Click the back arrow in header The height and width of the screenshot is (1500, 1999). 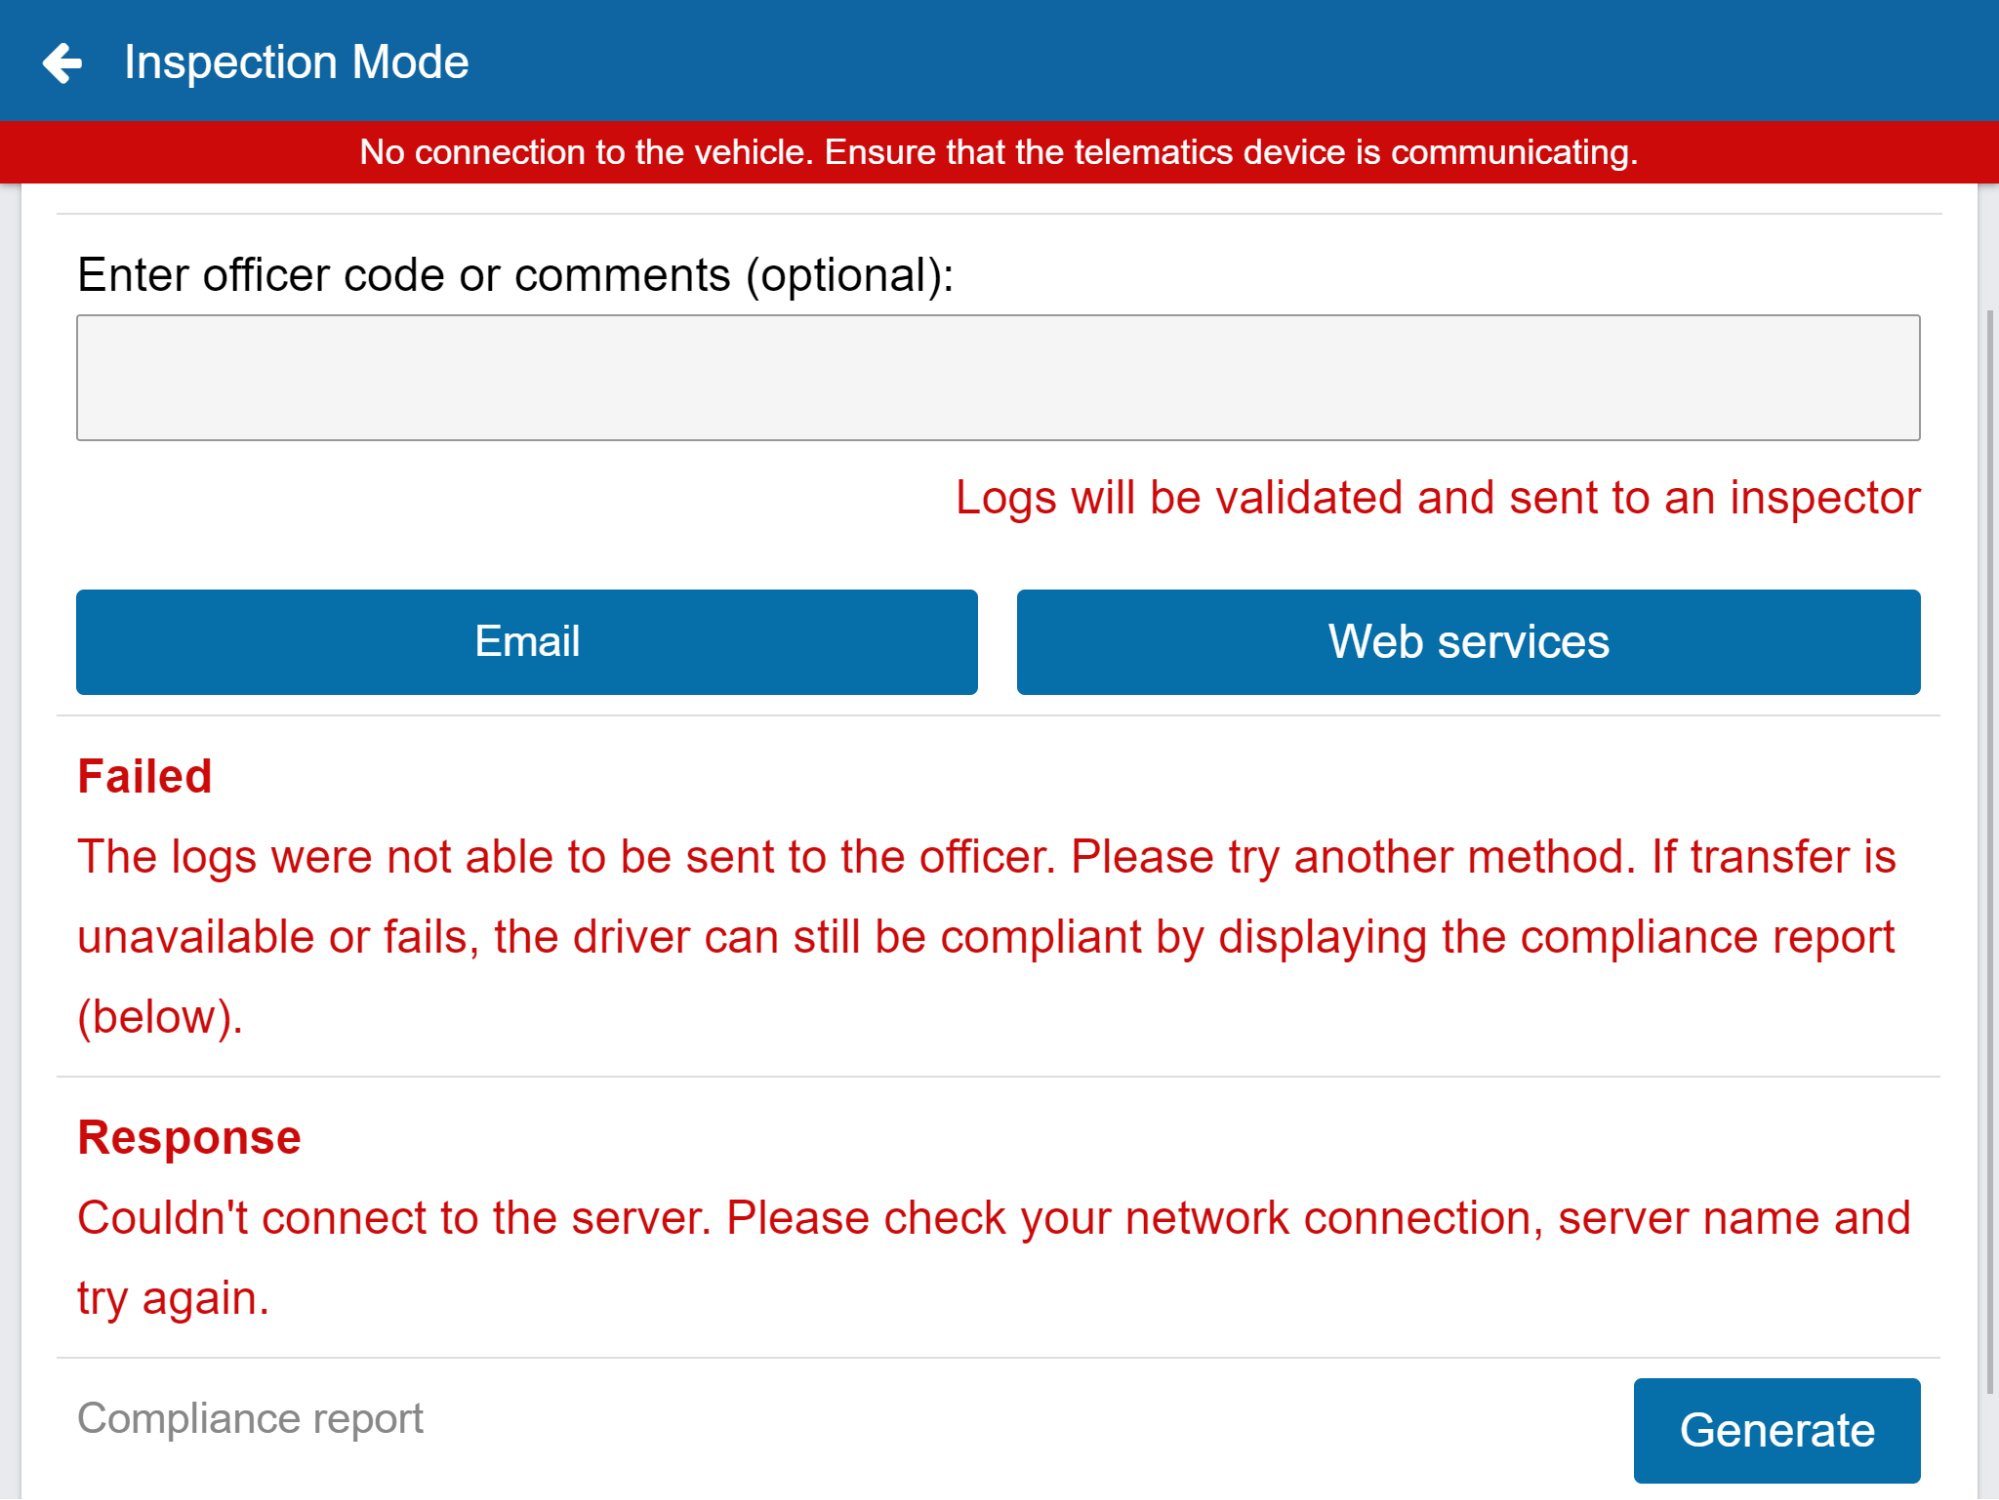[62, 63]
